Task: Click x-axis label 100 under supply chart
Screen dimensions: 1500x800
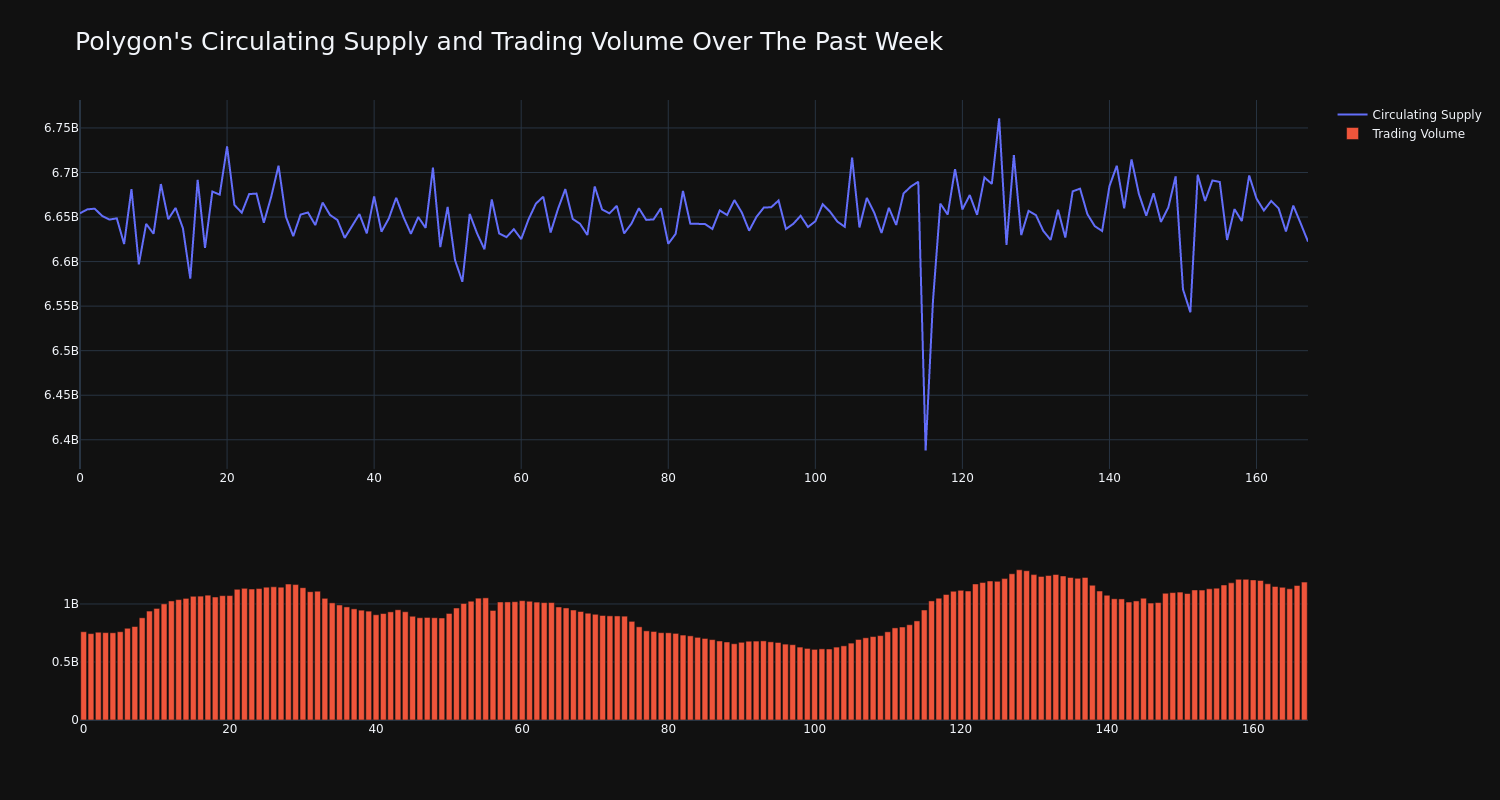Action: point(815,478)
